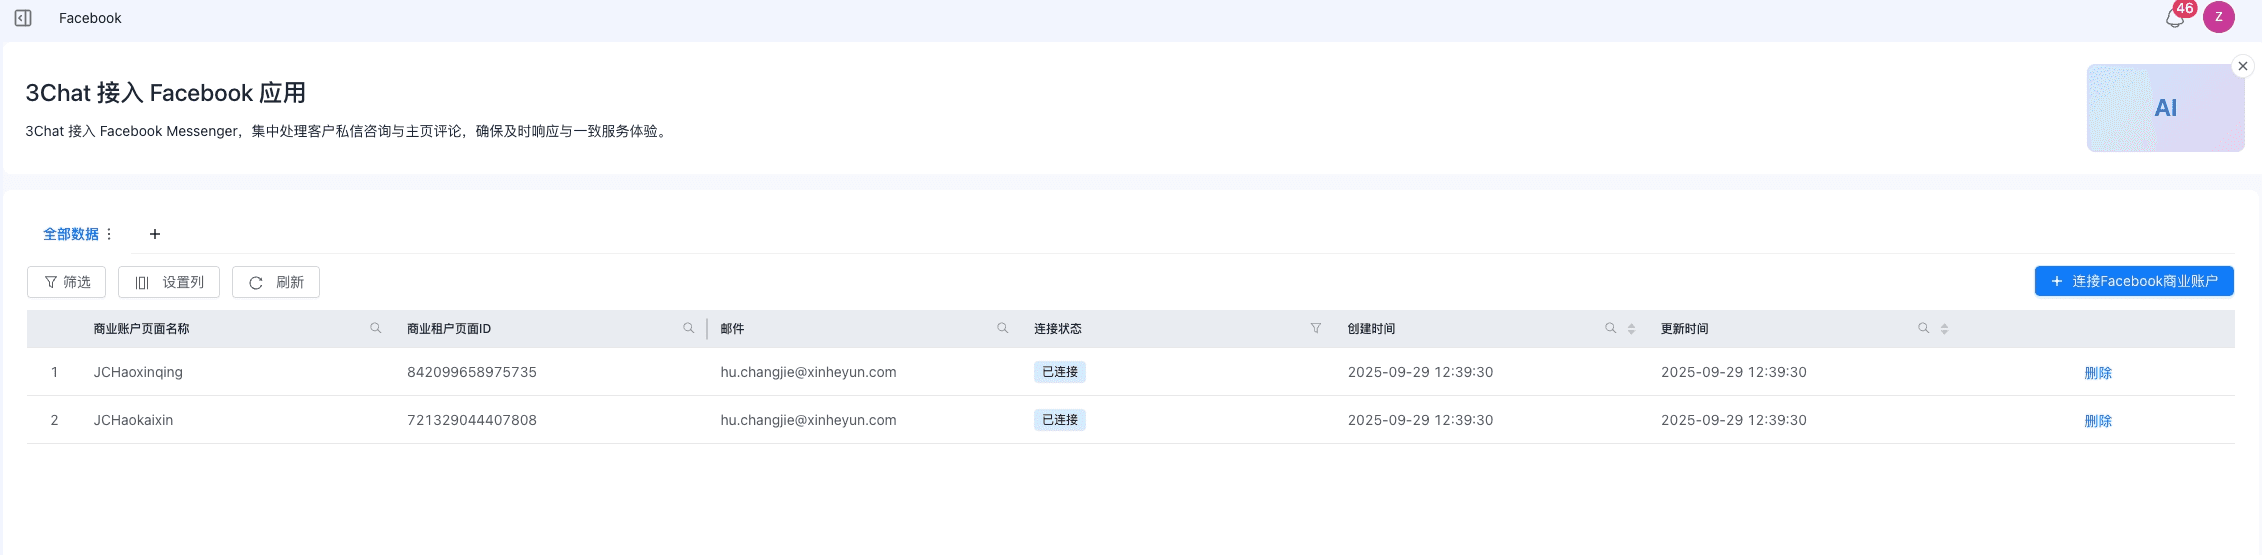2262x555 pixels.
Task: Click 连接Facebook商业账户 button
Action: coord(2134,281)
